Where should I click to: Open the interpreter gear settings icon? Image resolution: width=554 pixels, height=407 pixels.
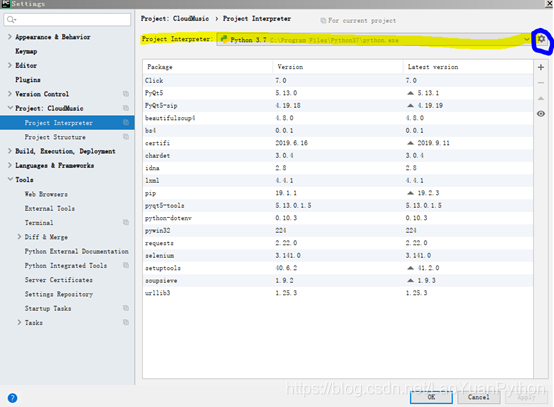(x=541, y=39)
